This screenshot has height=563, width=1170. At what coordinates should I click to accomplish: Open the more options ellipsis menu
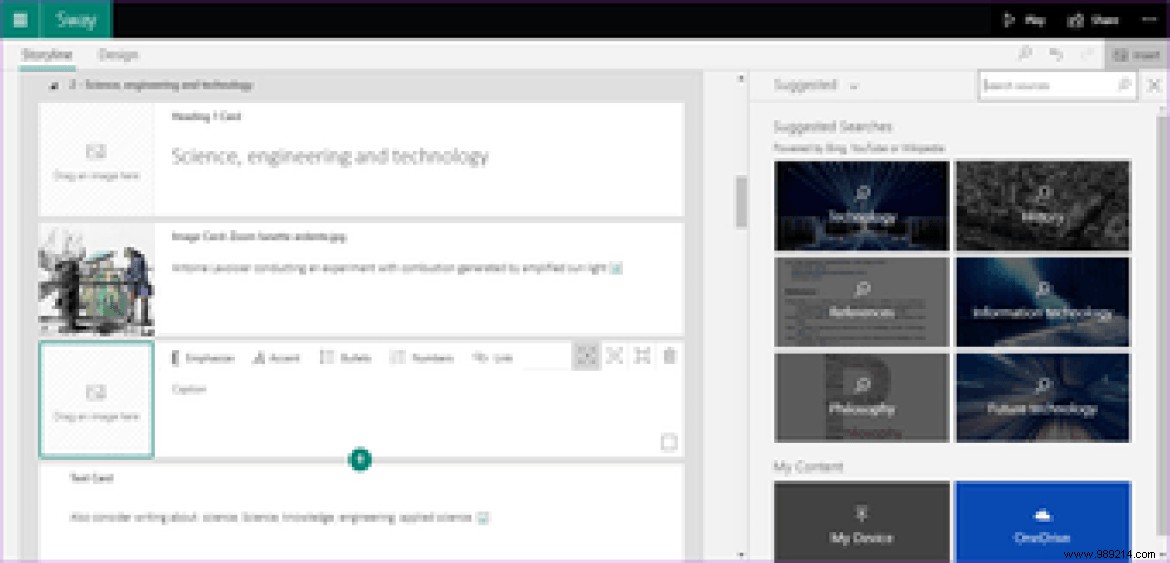tap(1149, 21)
